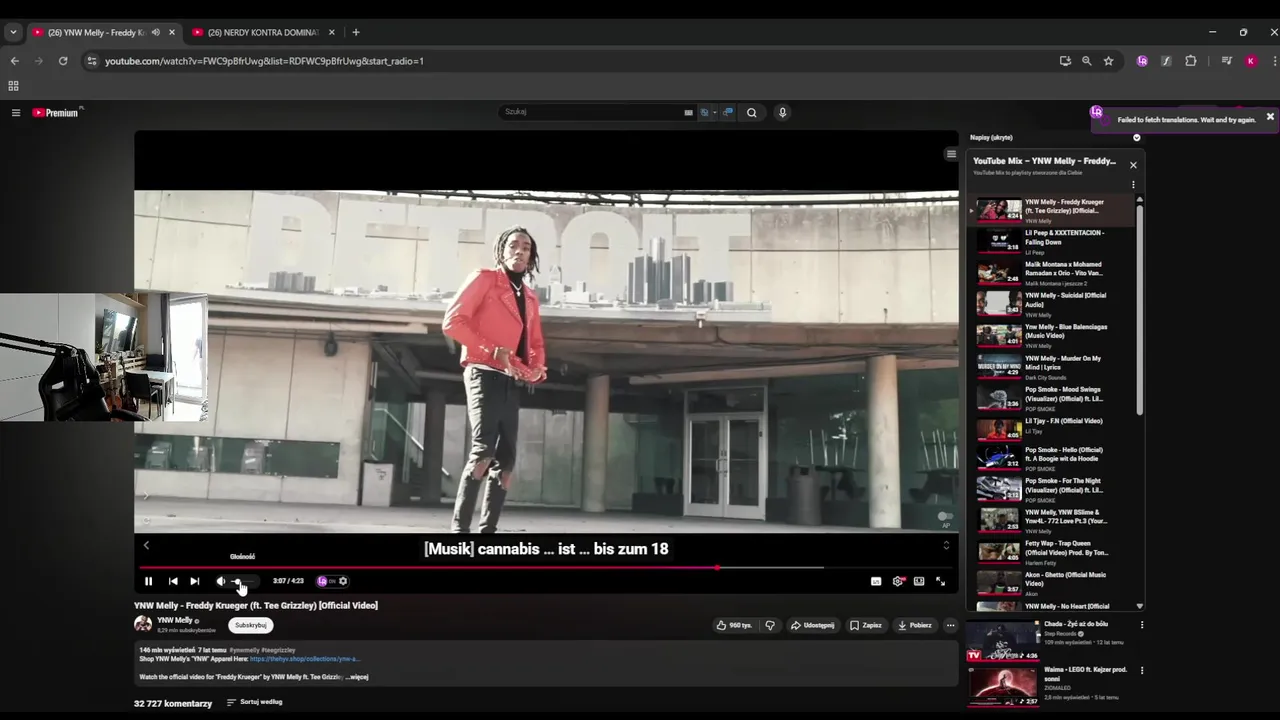Screen dimensions: 1280x720
Task: Focus the Szukaj search field
Action: (x=590, y=112)
